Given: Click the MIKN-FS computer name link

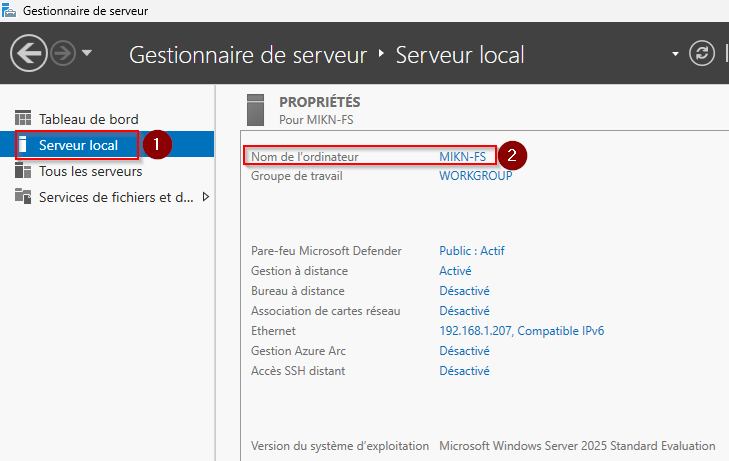Looking at the screenshot, I should pyautogui.click(x=463, y=157).
